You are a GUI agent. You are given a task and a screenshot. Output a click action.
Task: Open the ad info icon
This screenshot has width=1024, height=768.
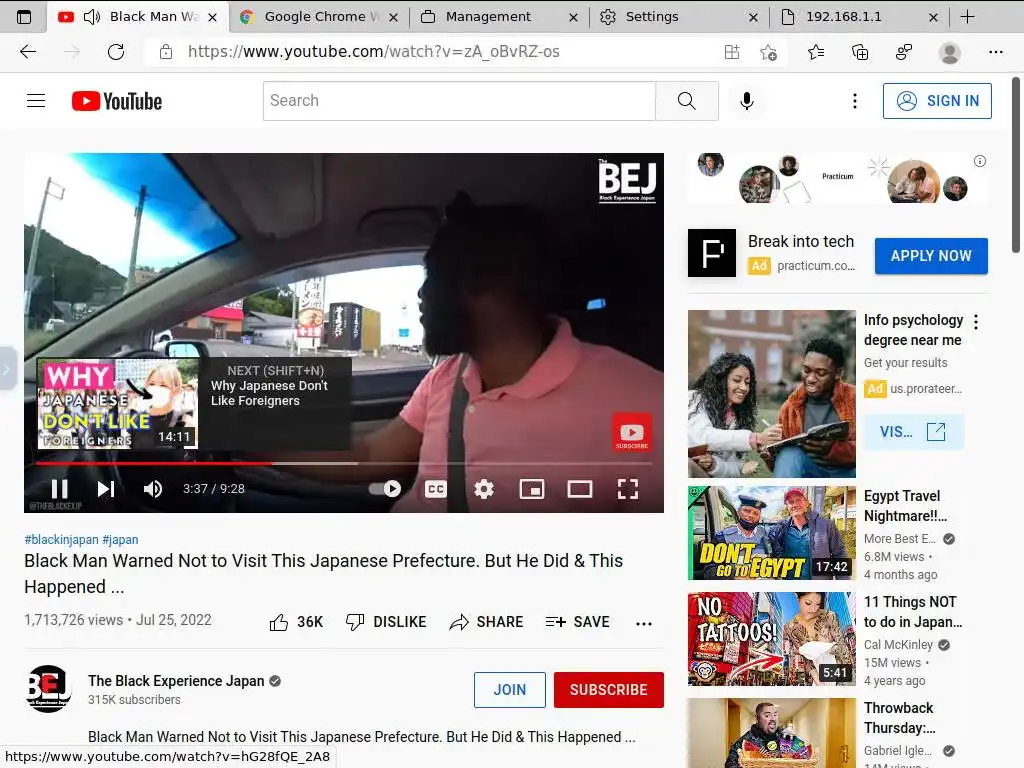(x=980, y=161)
